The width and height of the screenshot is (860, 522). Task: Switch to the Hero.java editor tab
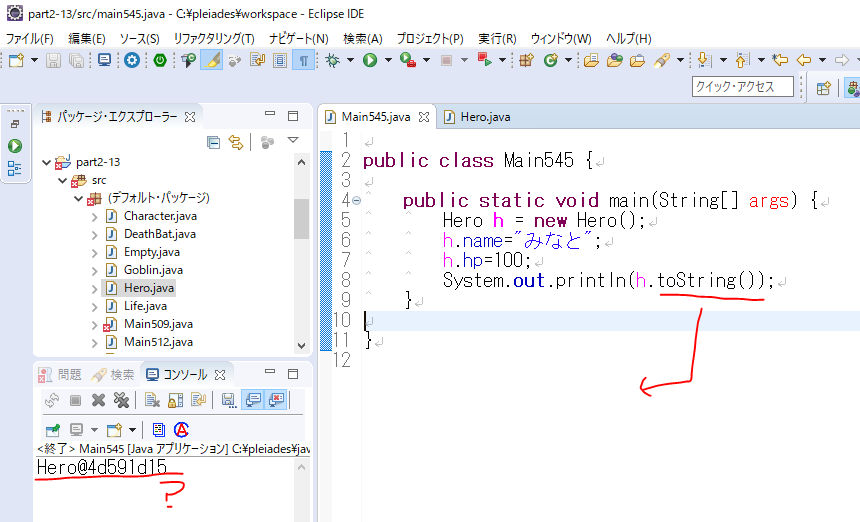pos(479,117)
